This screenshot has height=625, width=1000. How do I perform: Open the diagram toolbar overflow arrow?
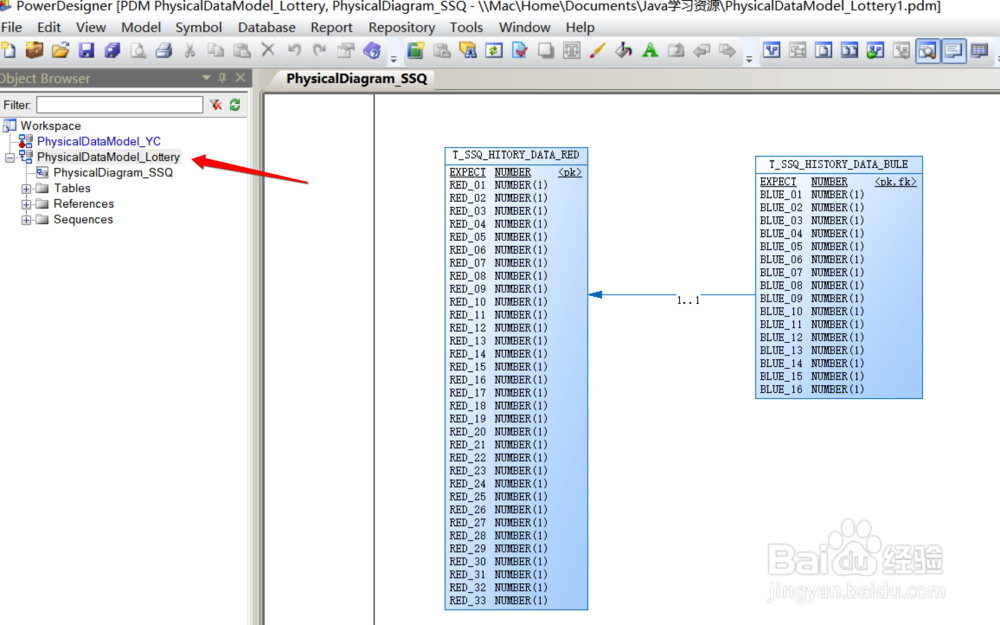point(749,59)
